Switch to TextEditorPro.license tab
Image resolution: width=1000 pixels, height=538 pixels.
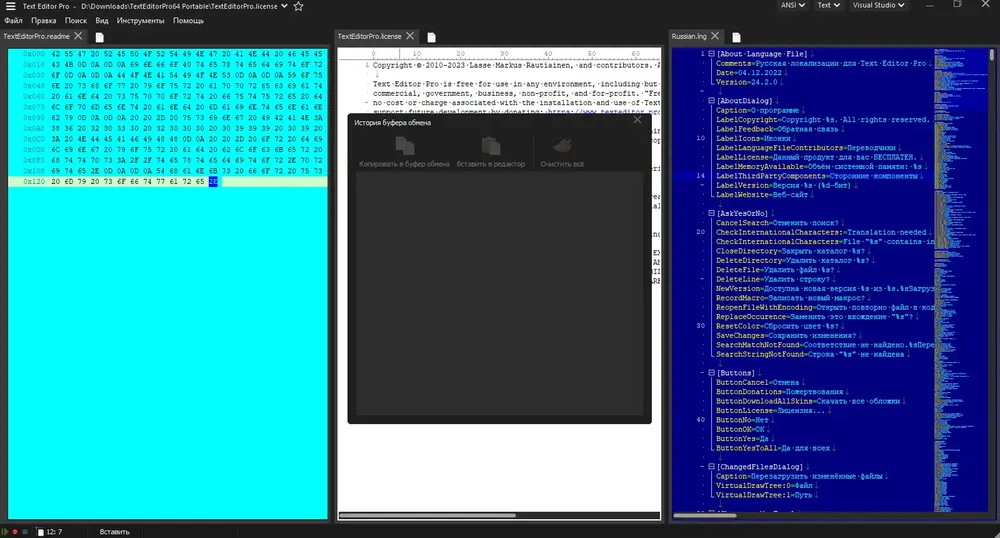[x=369, y=36]
